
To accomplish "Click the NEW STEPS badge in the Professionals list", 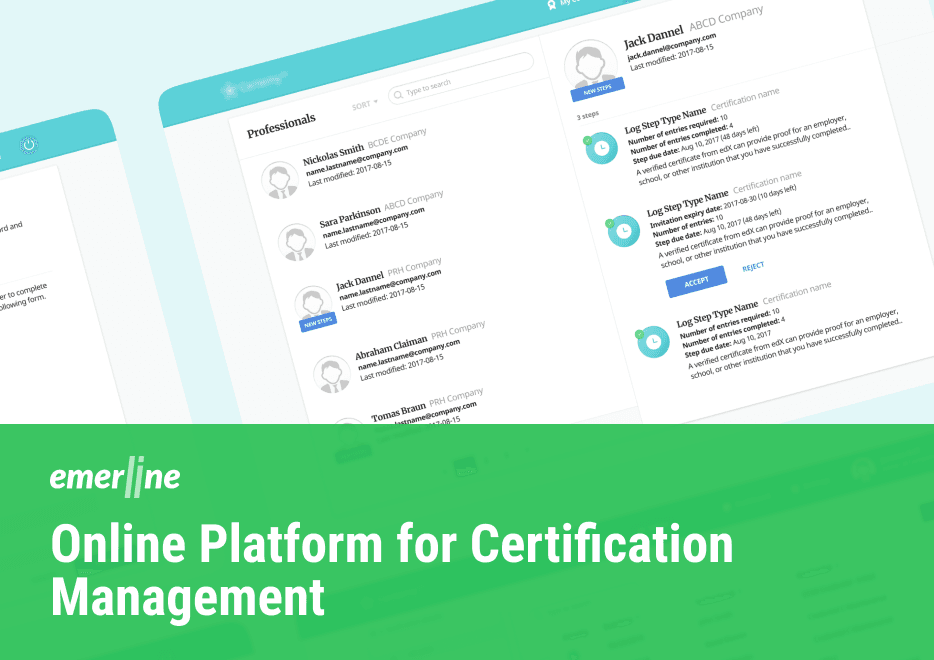I will (318, 322).
